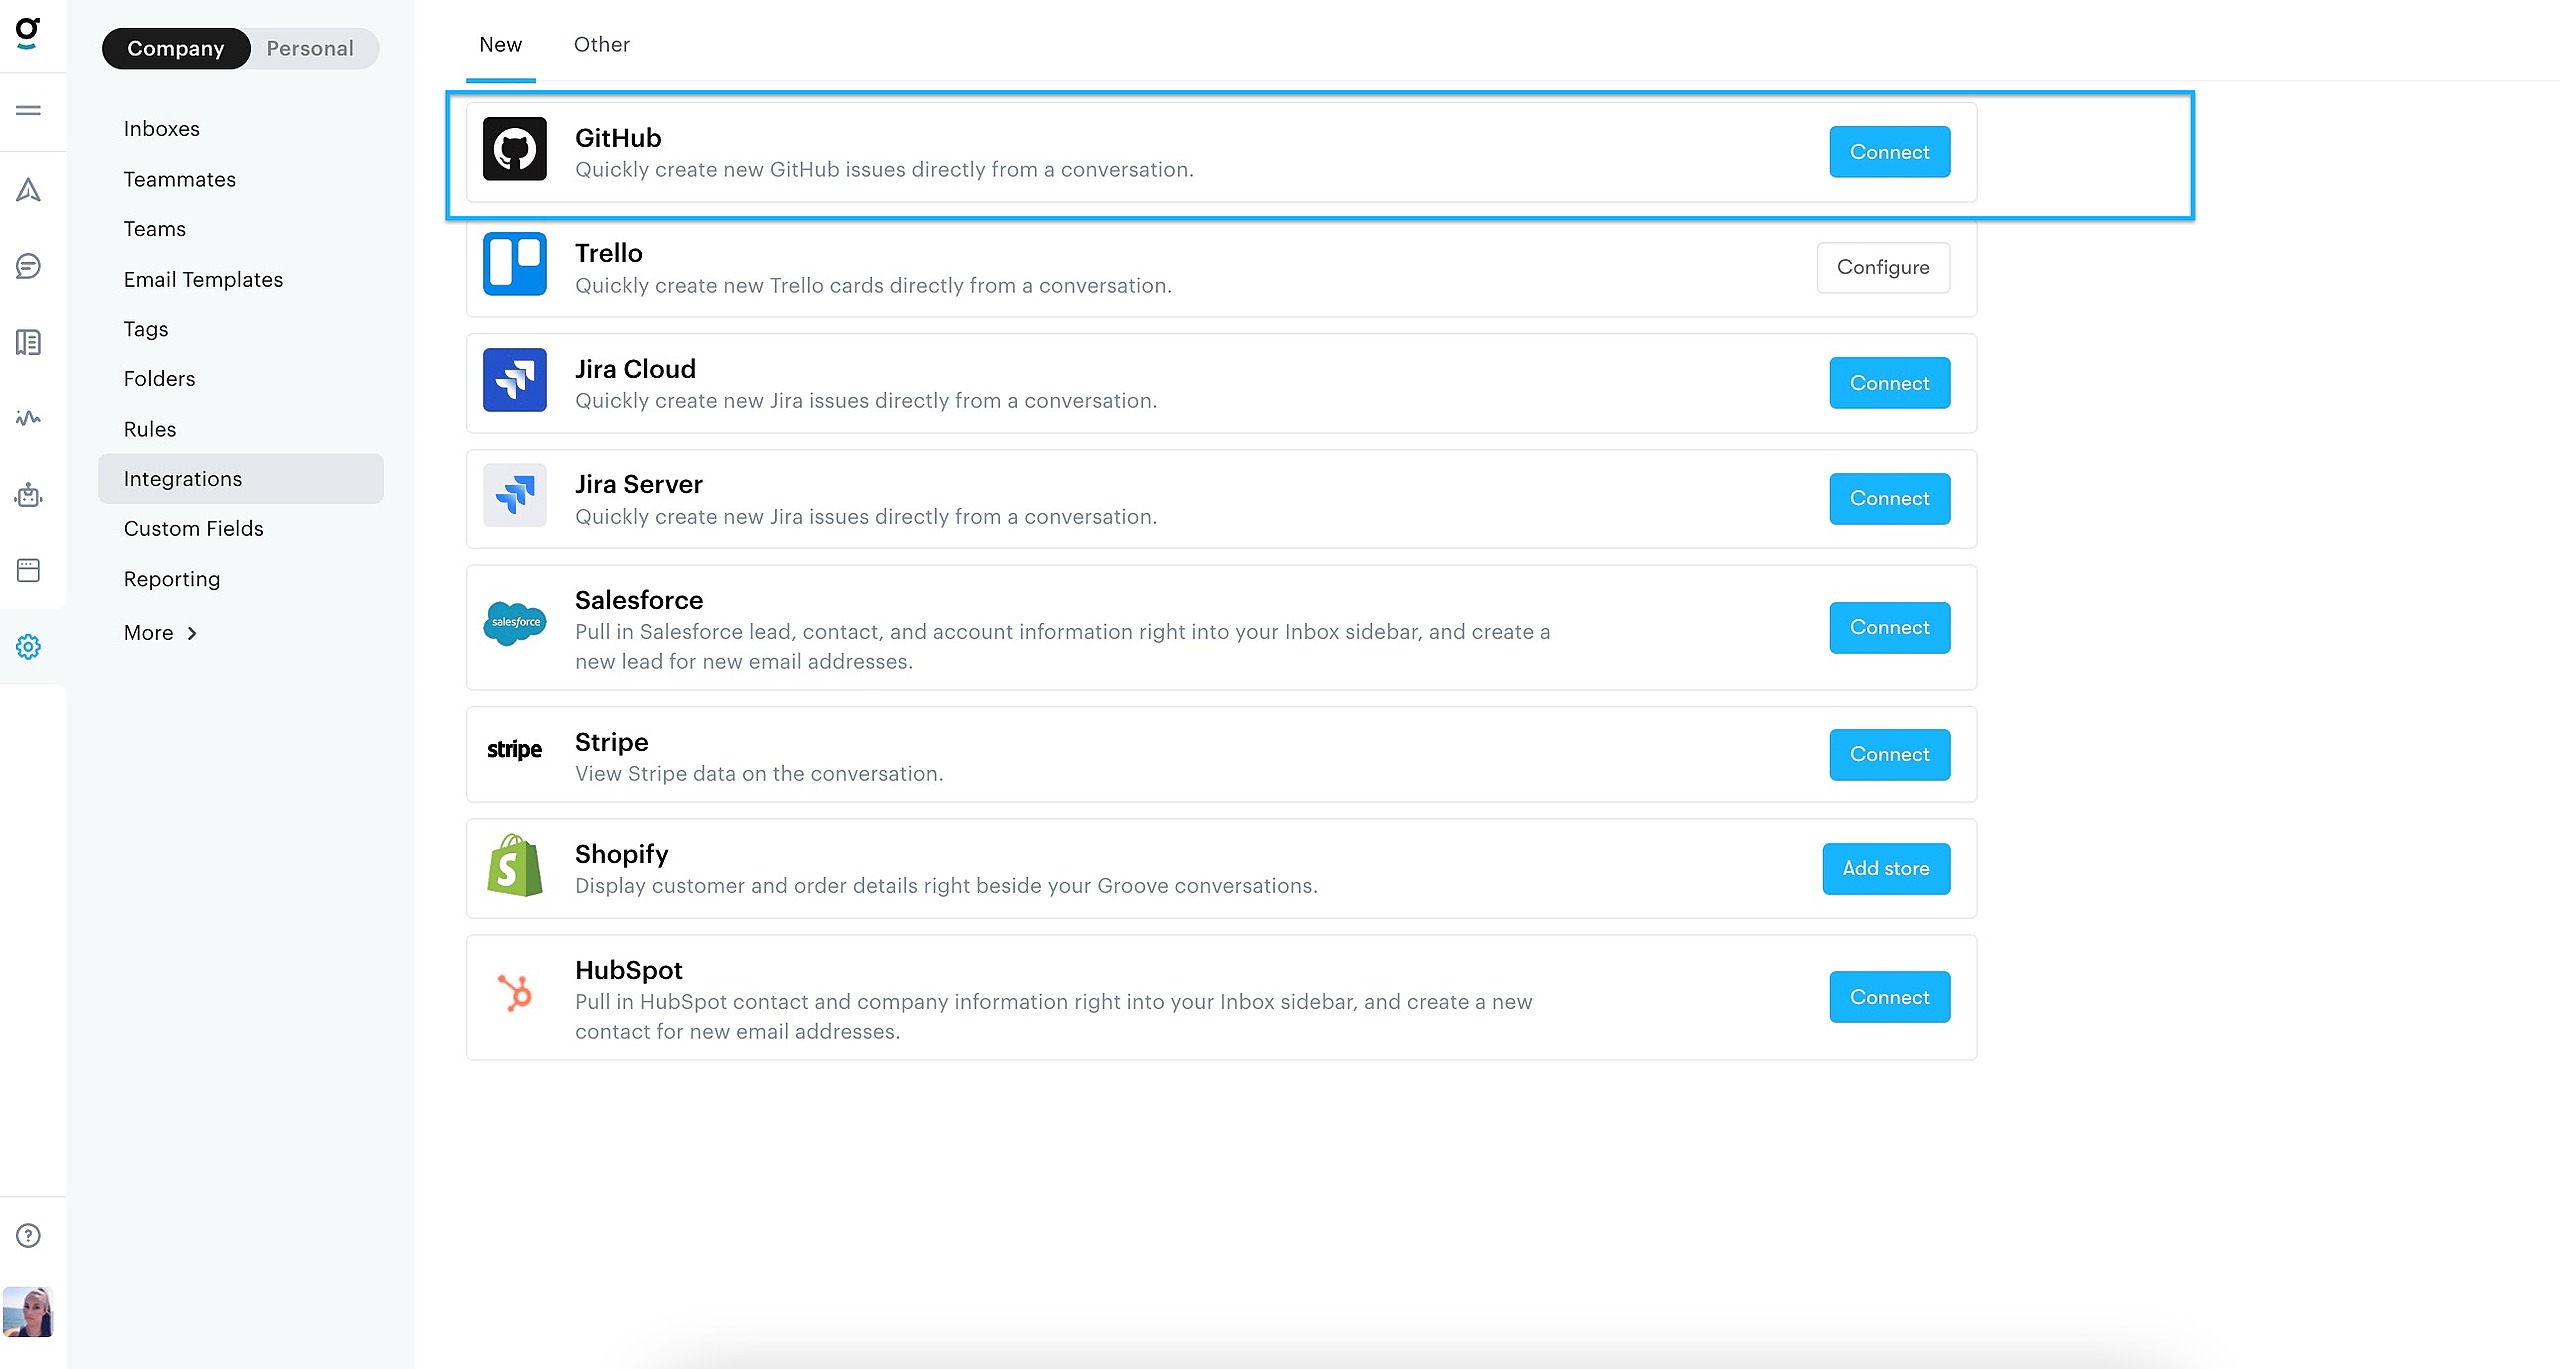Click the Stripe integration title

[x=612, y=742]
